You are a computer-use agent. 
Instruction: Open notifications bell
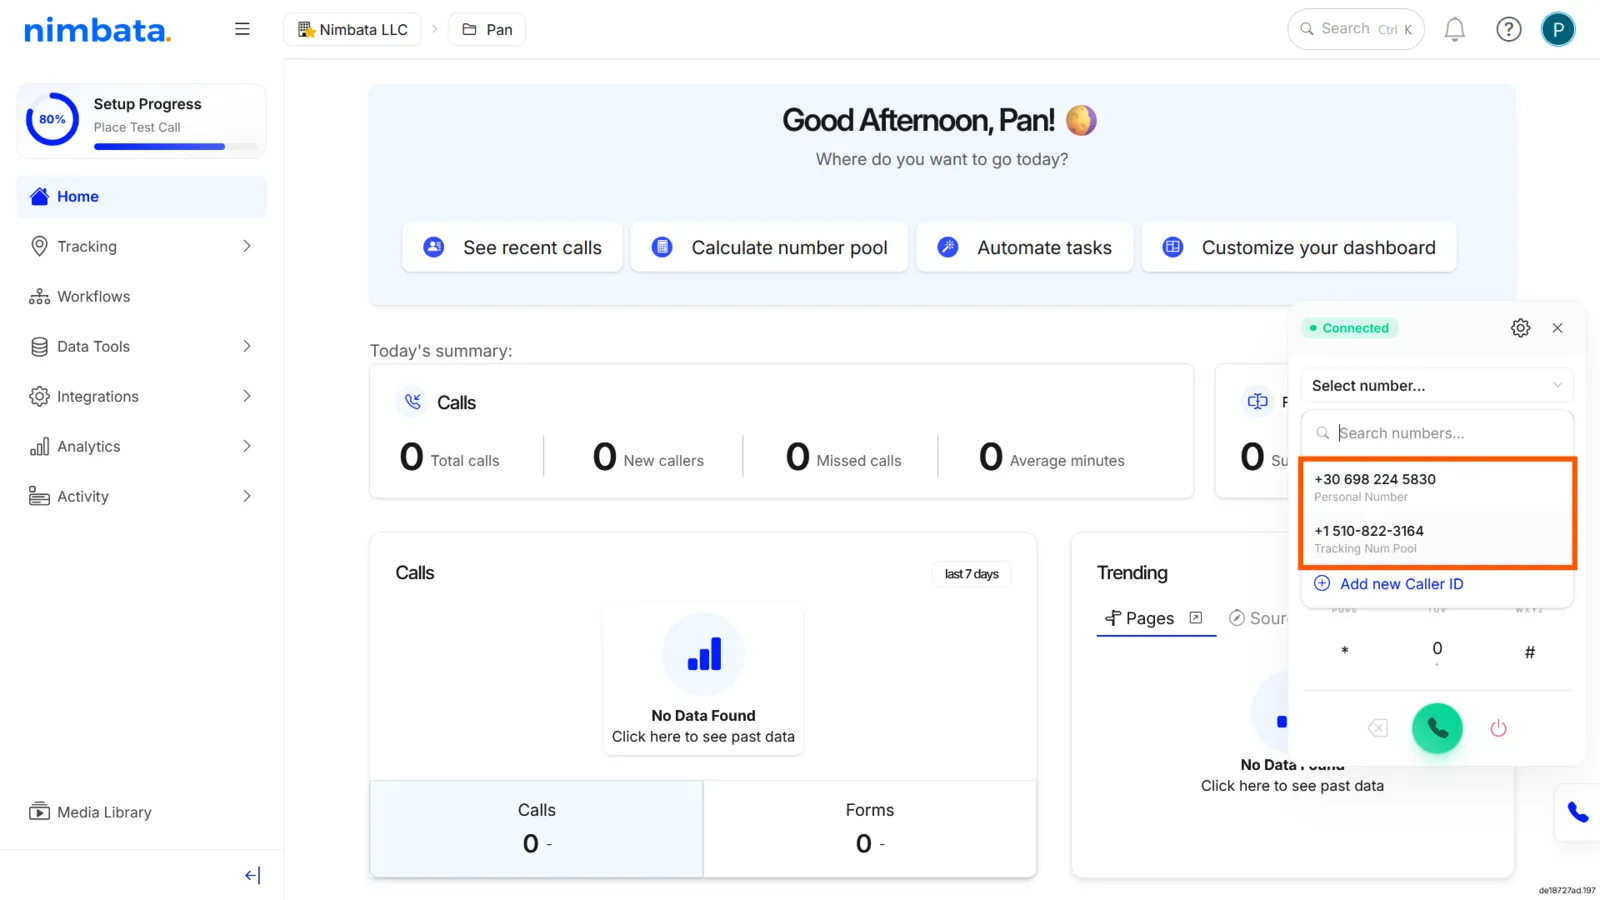pos(1455,30)
